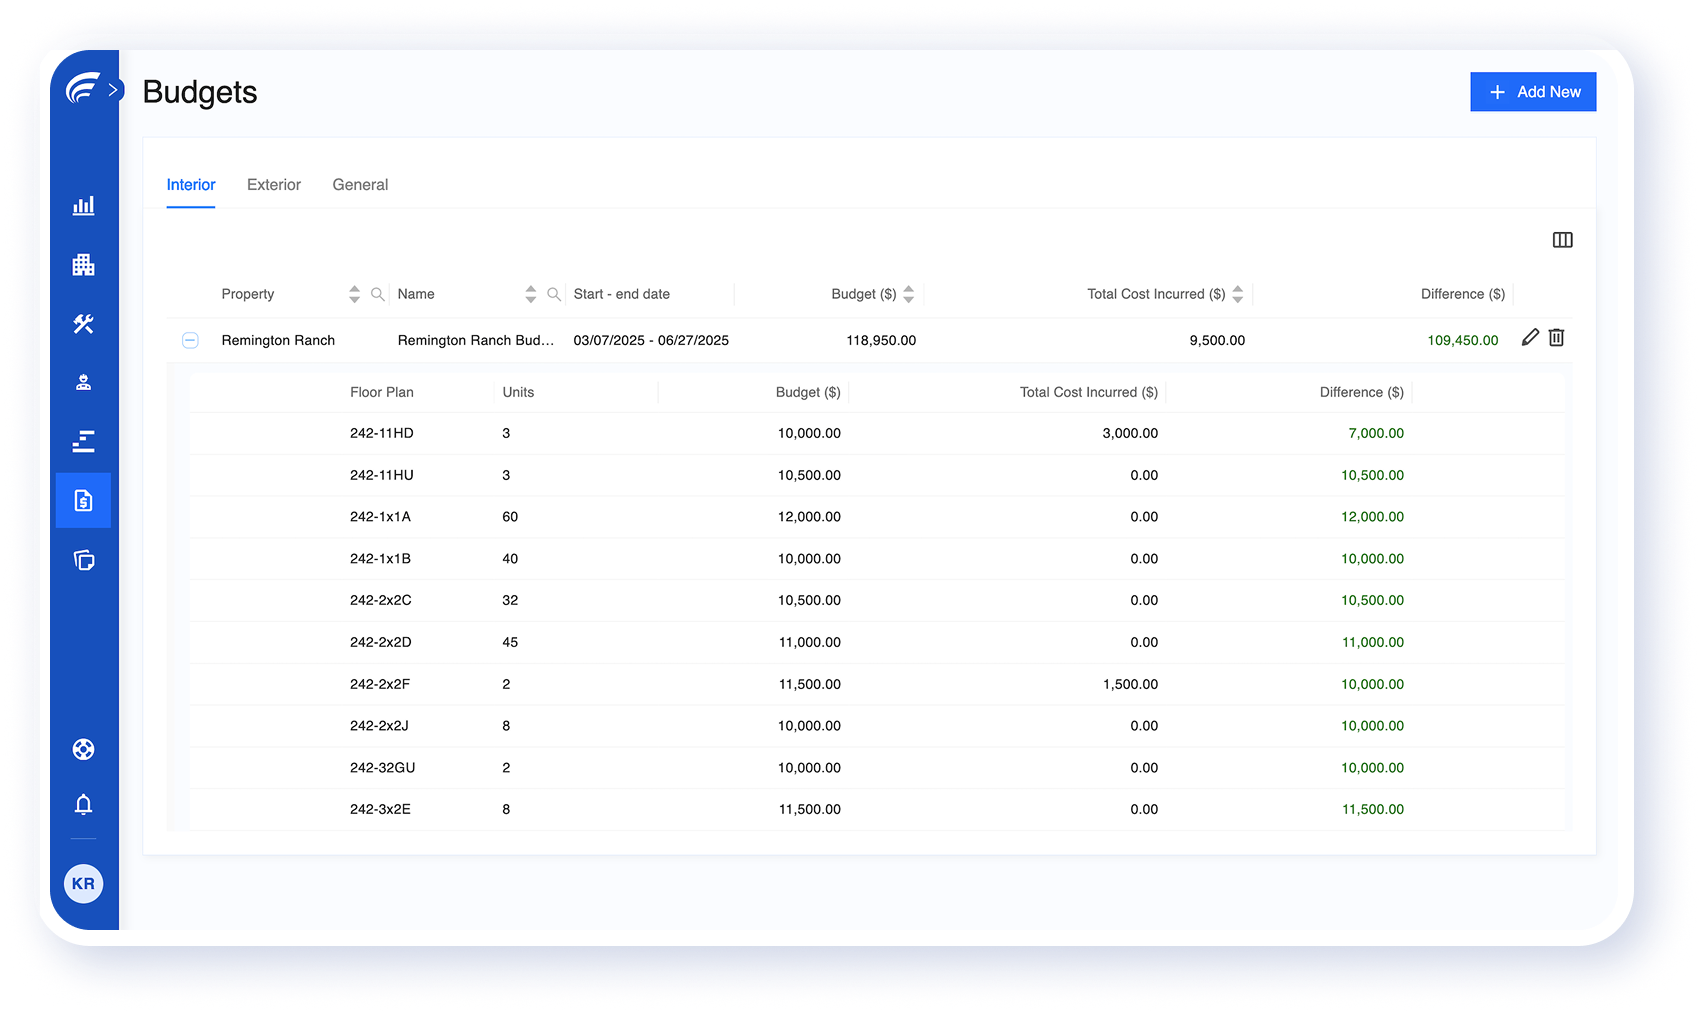This screenshot has width=1699, height=1011.
Task: Sort by the Name column arrows
Action: point(530,294)
